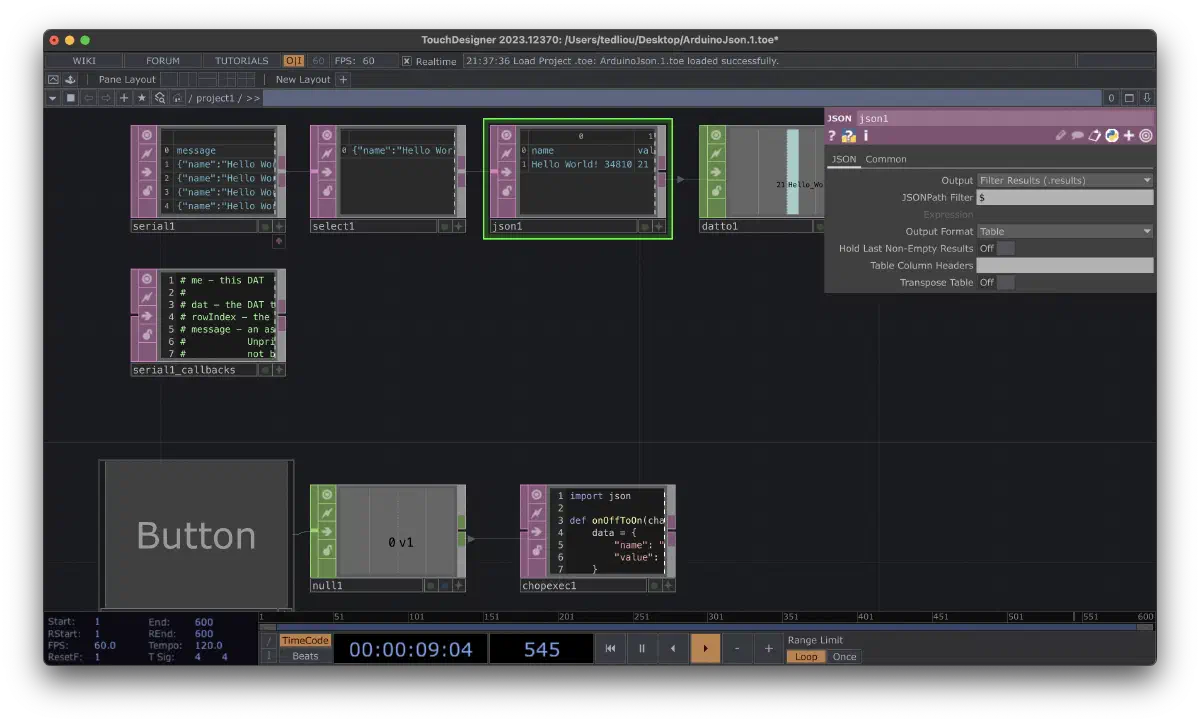The width and height of the screenshot is (1200, 723).
Task: Click the copy icon in the json1 parameter header
Action: [x=1094, y=135]
